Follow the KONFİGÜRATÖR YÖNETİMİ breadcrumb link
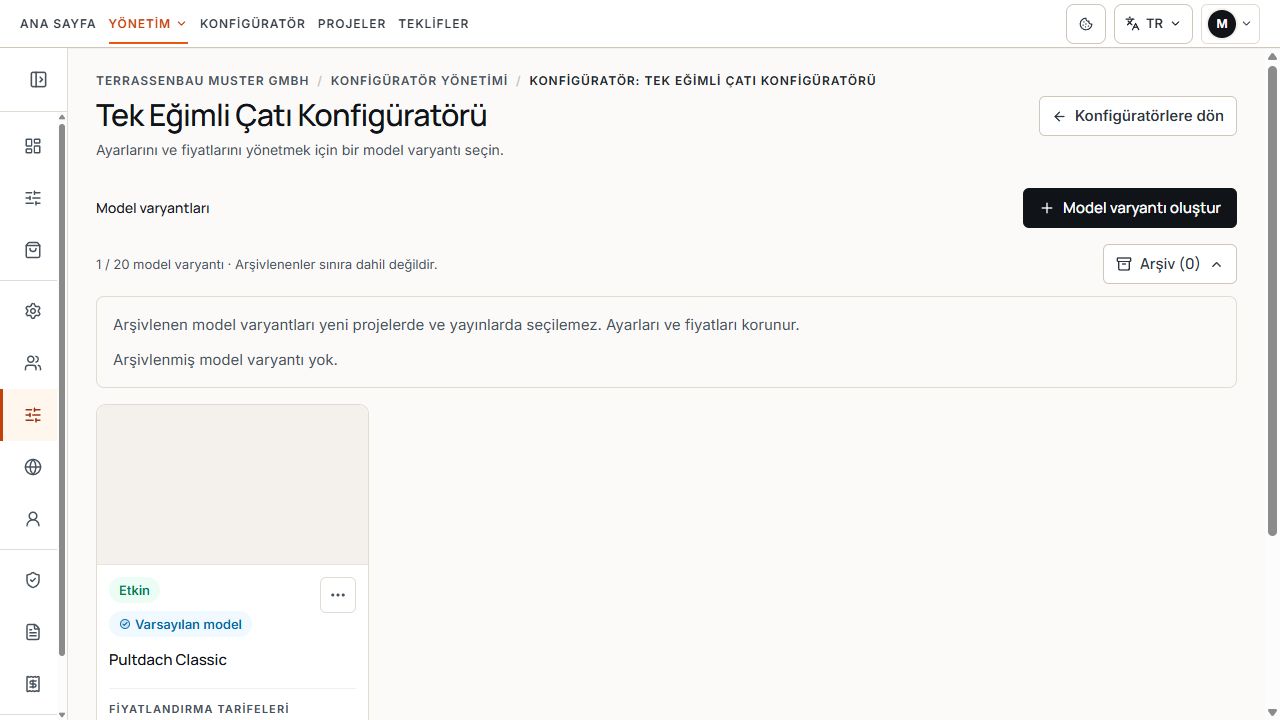1280x720 pixels. [419, 80]
